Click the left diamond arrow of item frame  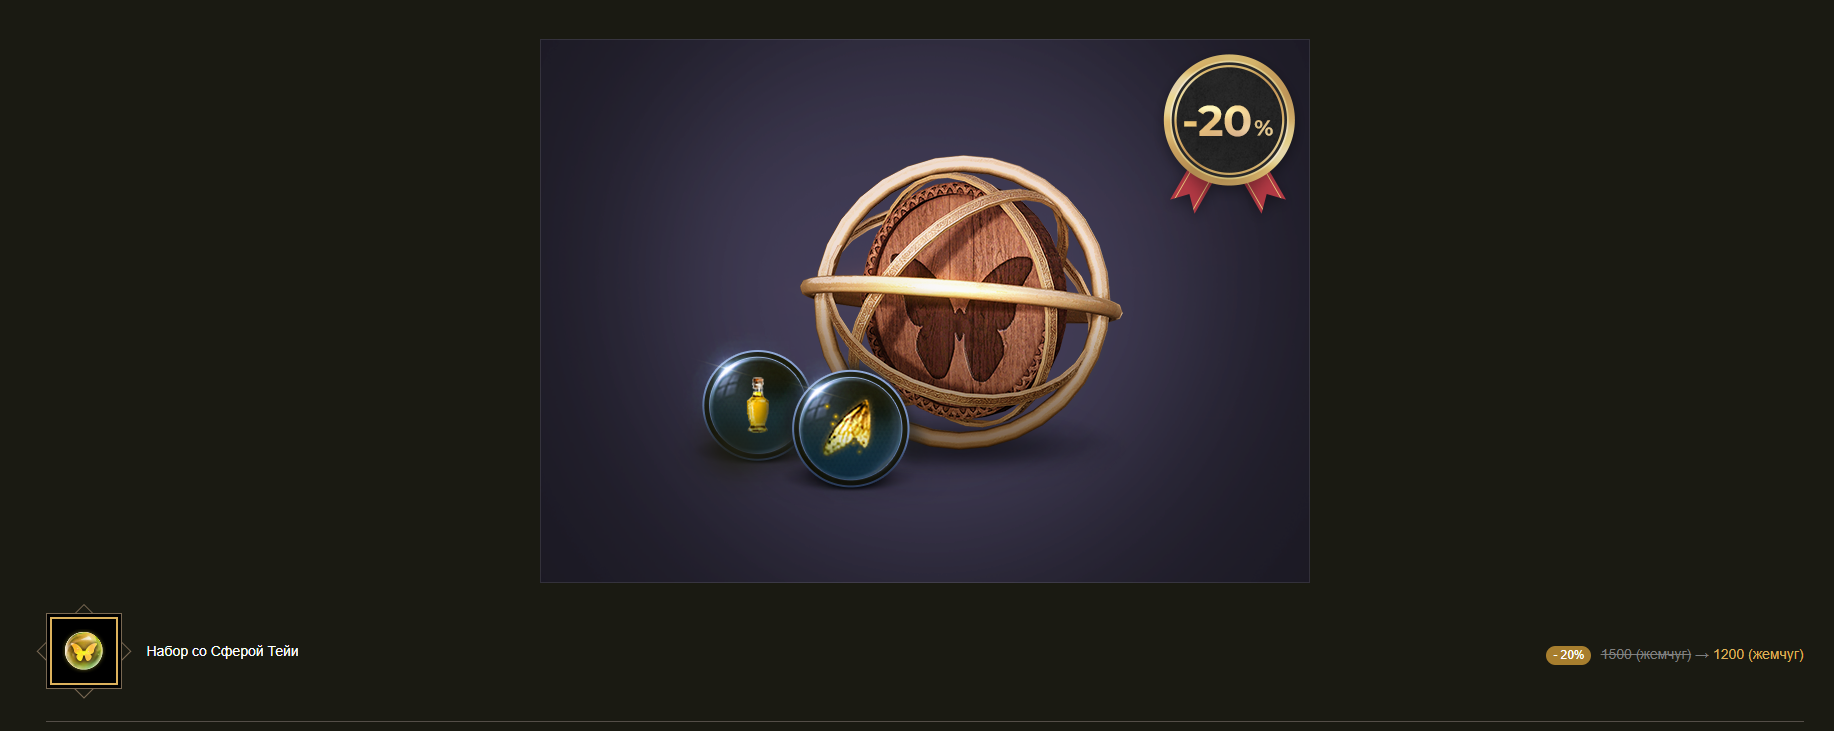41,652
